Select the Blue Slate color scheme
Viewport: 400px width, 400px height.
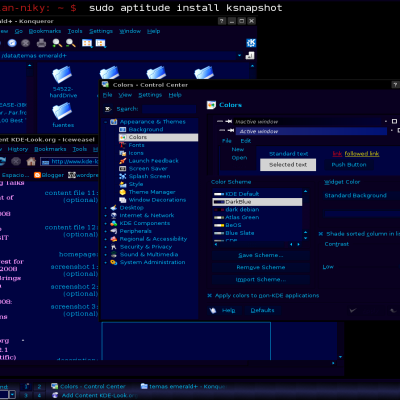258,233
